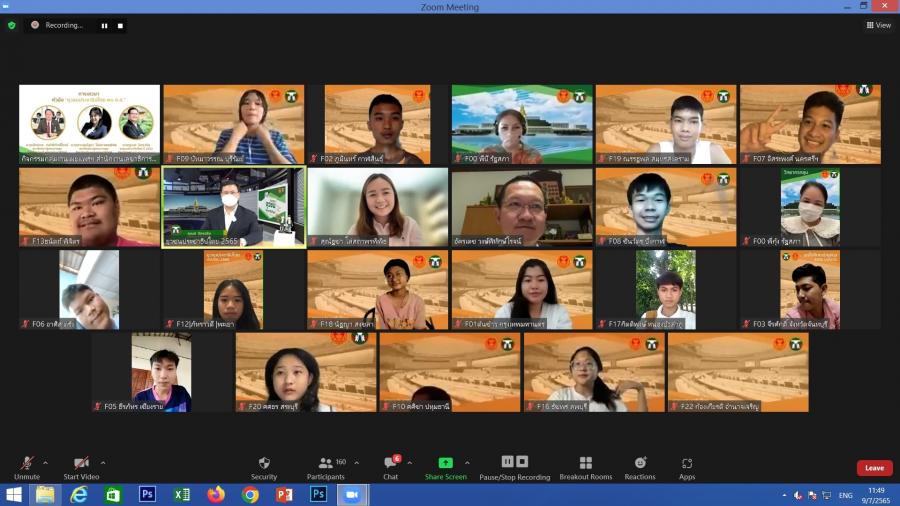The image size is (900, 506).
Task: Open Google Chrome from the taskbar
Action: coord(250,495)
